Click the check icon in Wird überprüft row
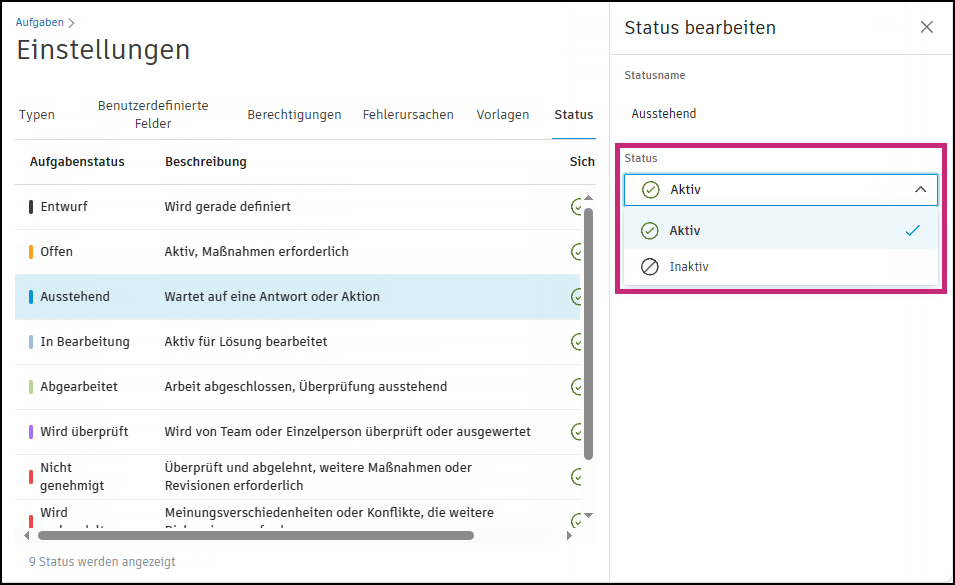Viewport: 955px width, 585px height. tap(577, 432)
